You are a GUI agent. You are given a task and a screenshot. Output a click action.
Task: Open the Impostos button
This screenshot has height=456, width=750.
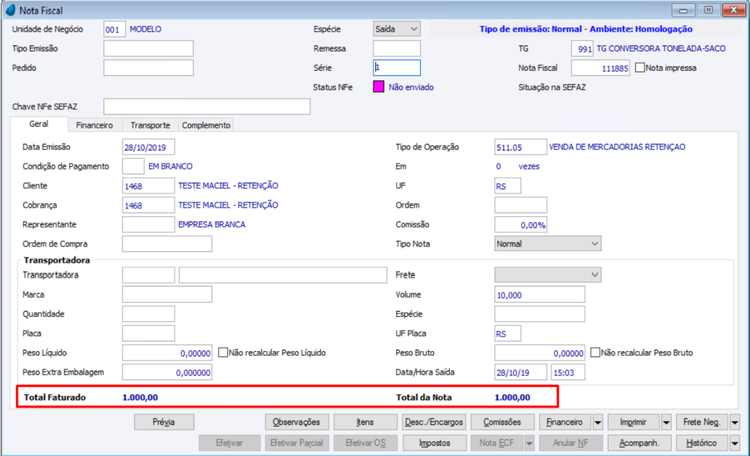point(435,443)
